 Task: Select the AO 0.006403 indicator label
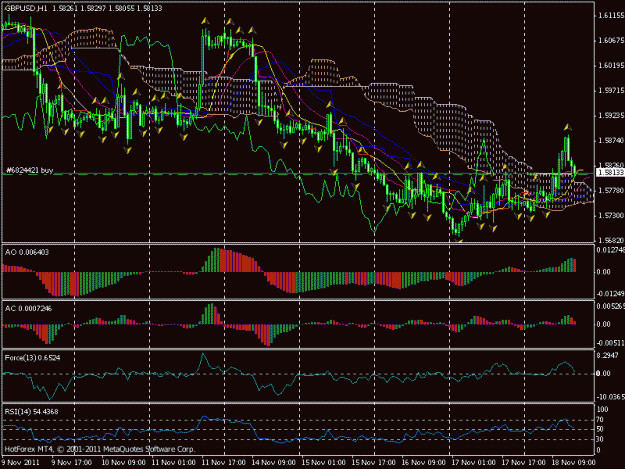27,252
